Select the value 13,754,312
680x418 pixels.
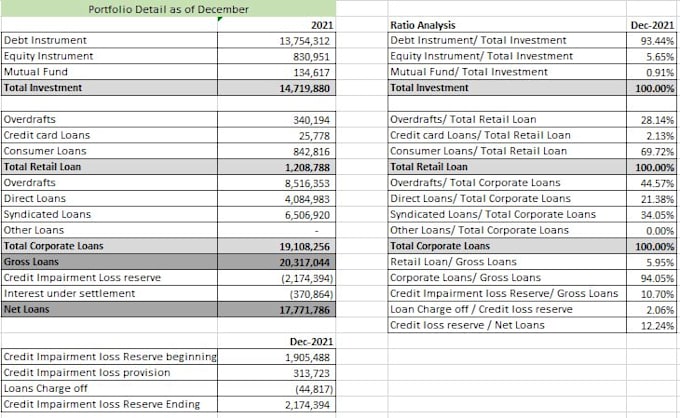click(x=277, y=40)
